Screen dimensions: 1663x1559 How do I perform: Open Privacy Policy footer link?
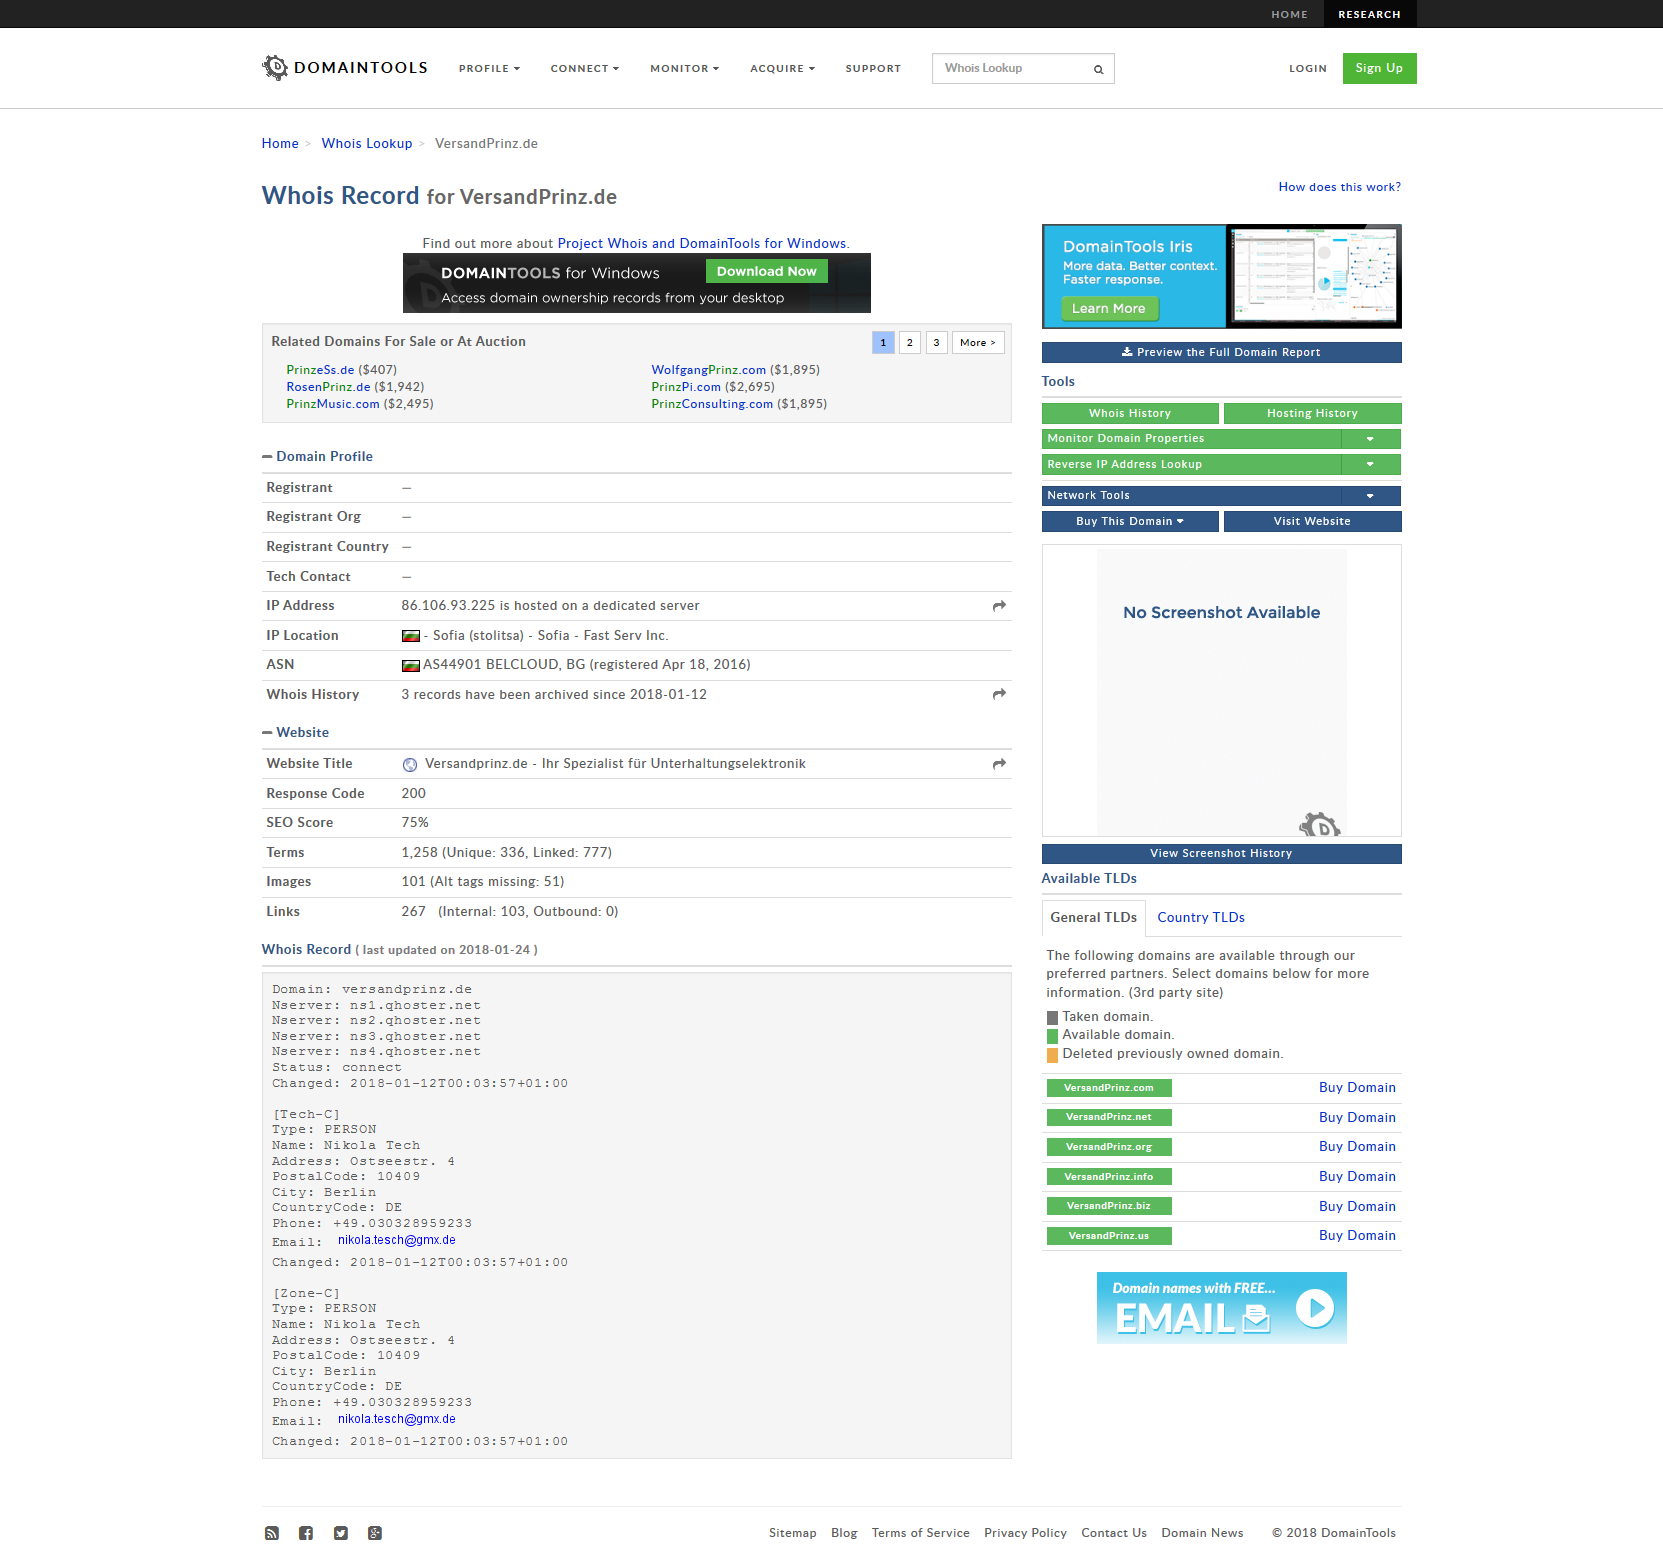[1025, 1533]
